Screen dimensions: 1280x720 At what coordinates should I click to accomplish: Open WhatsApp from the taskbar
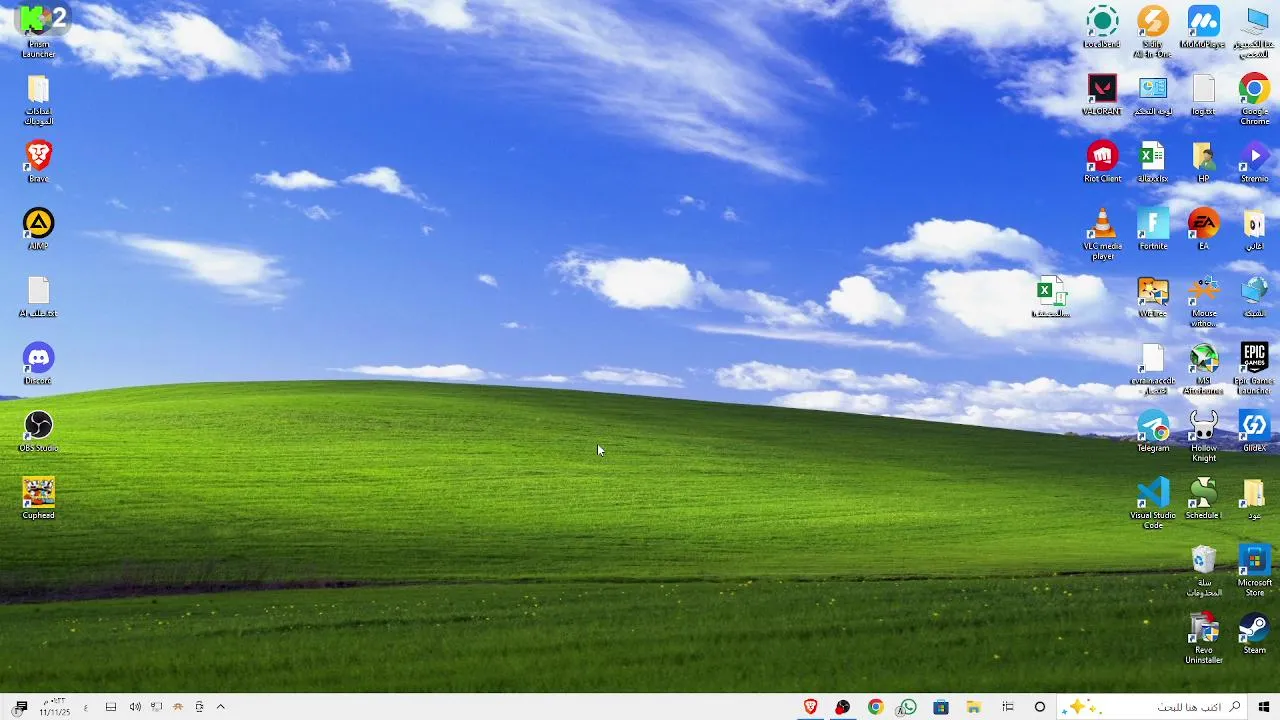908,707
